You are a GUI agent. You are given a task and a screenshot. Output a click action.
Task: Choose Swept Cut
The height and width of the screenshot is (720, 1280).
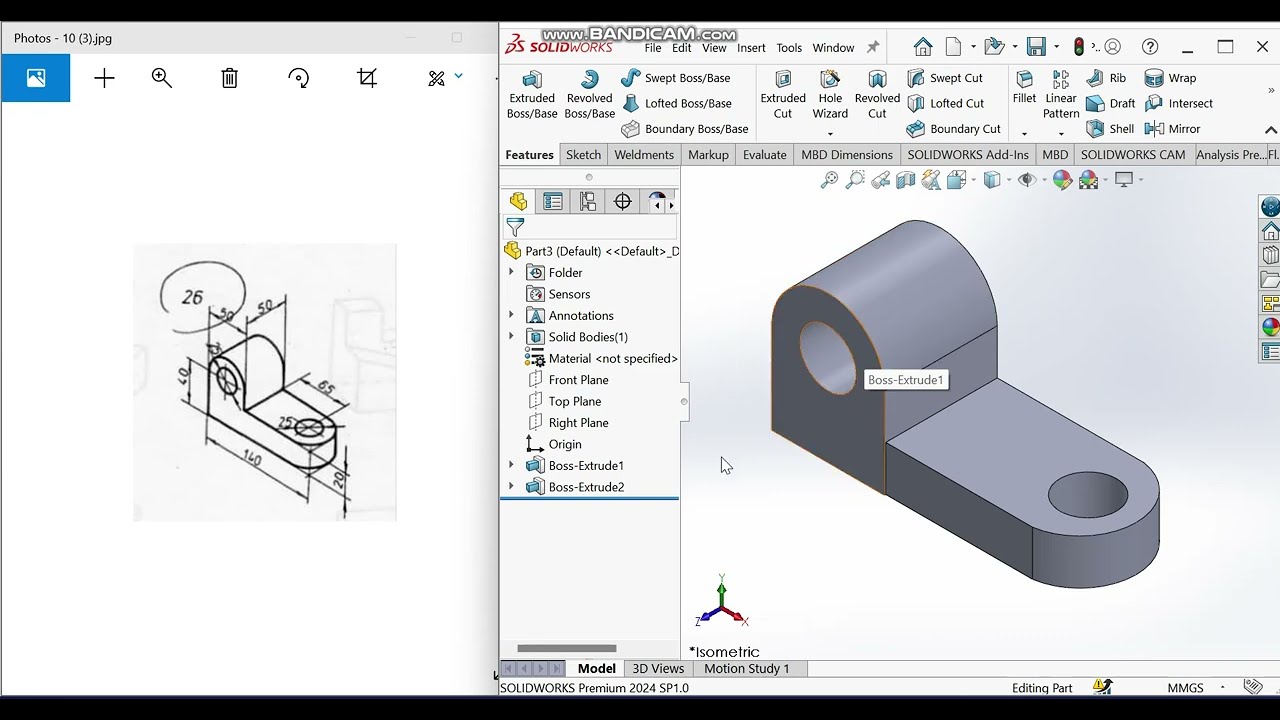click(945, 78)
